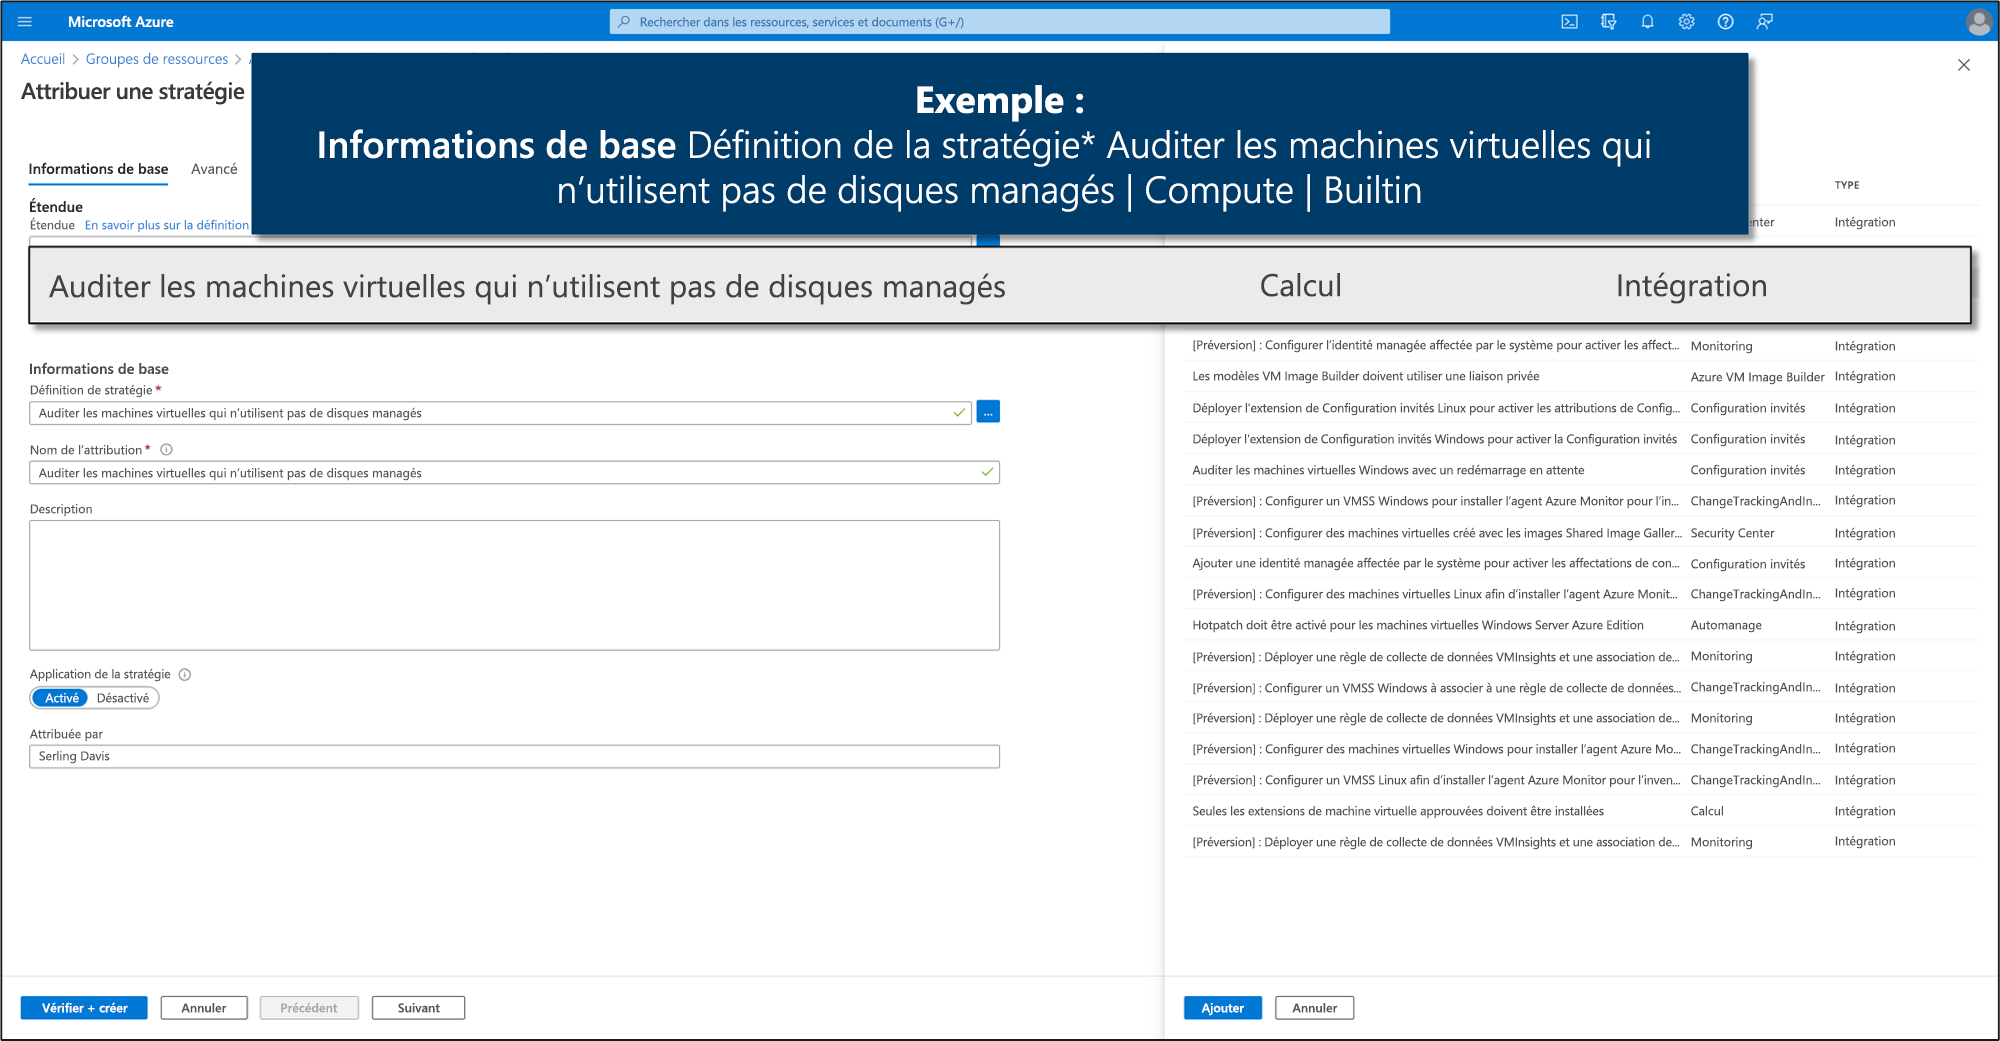Show info tooltip for Application de la stratégie
The height and width of the screenshot is (1041, 2000).
(185, 675)
